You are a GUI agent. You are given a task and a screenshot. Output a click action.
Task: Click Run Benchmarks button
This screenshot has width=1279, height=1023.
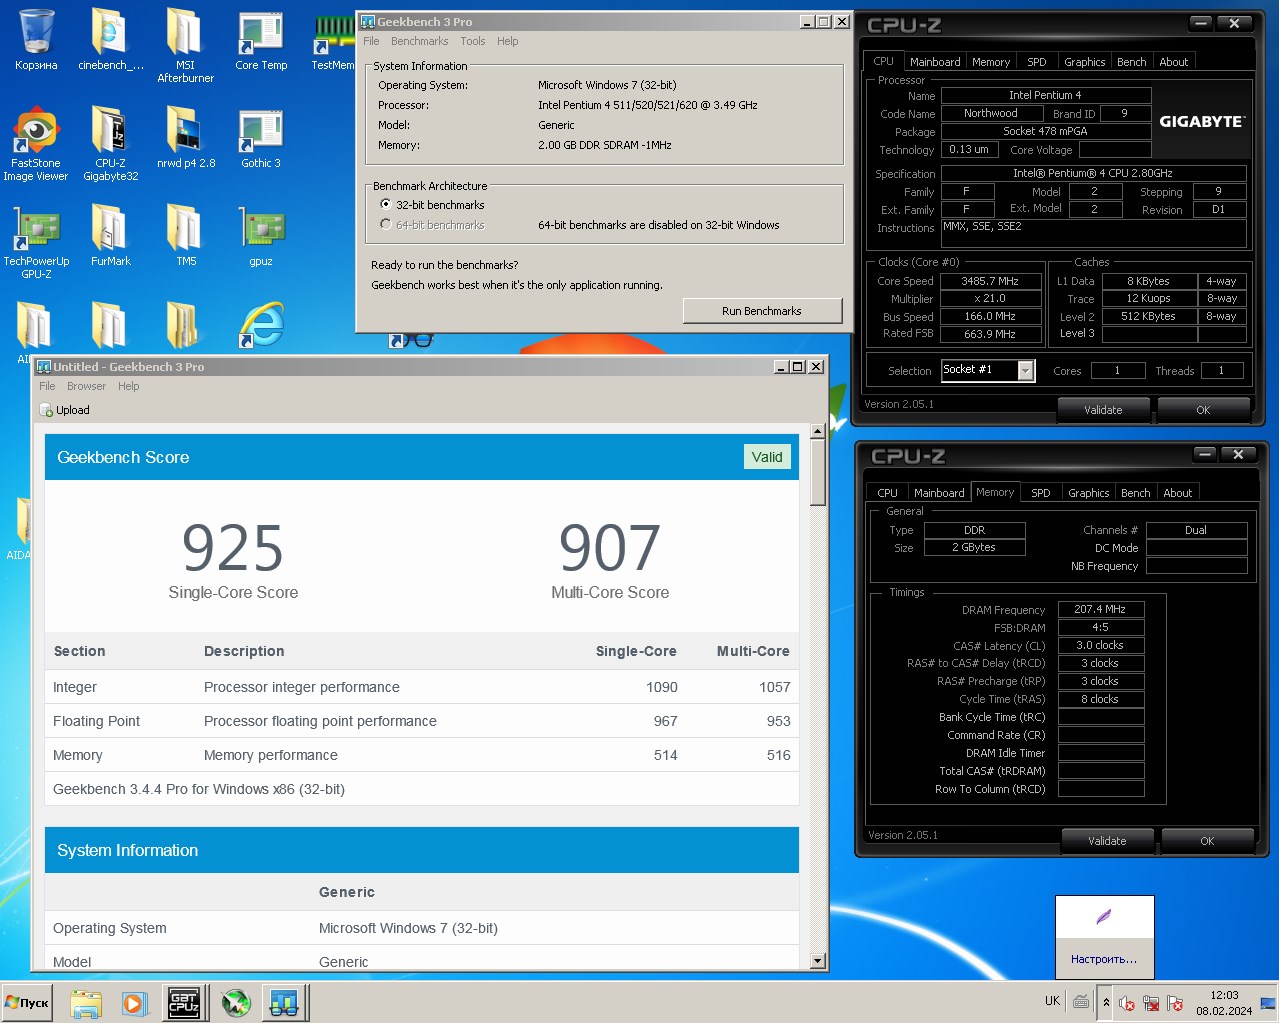click(x=762, y=311)
